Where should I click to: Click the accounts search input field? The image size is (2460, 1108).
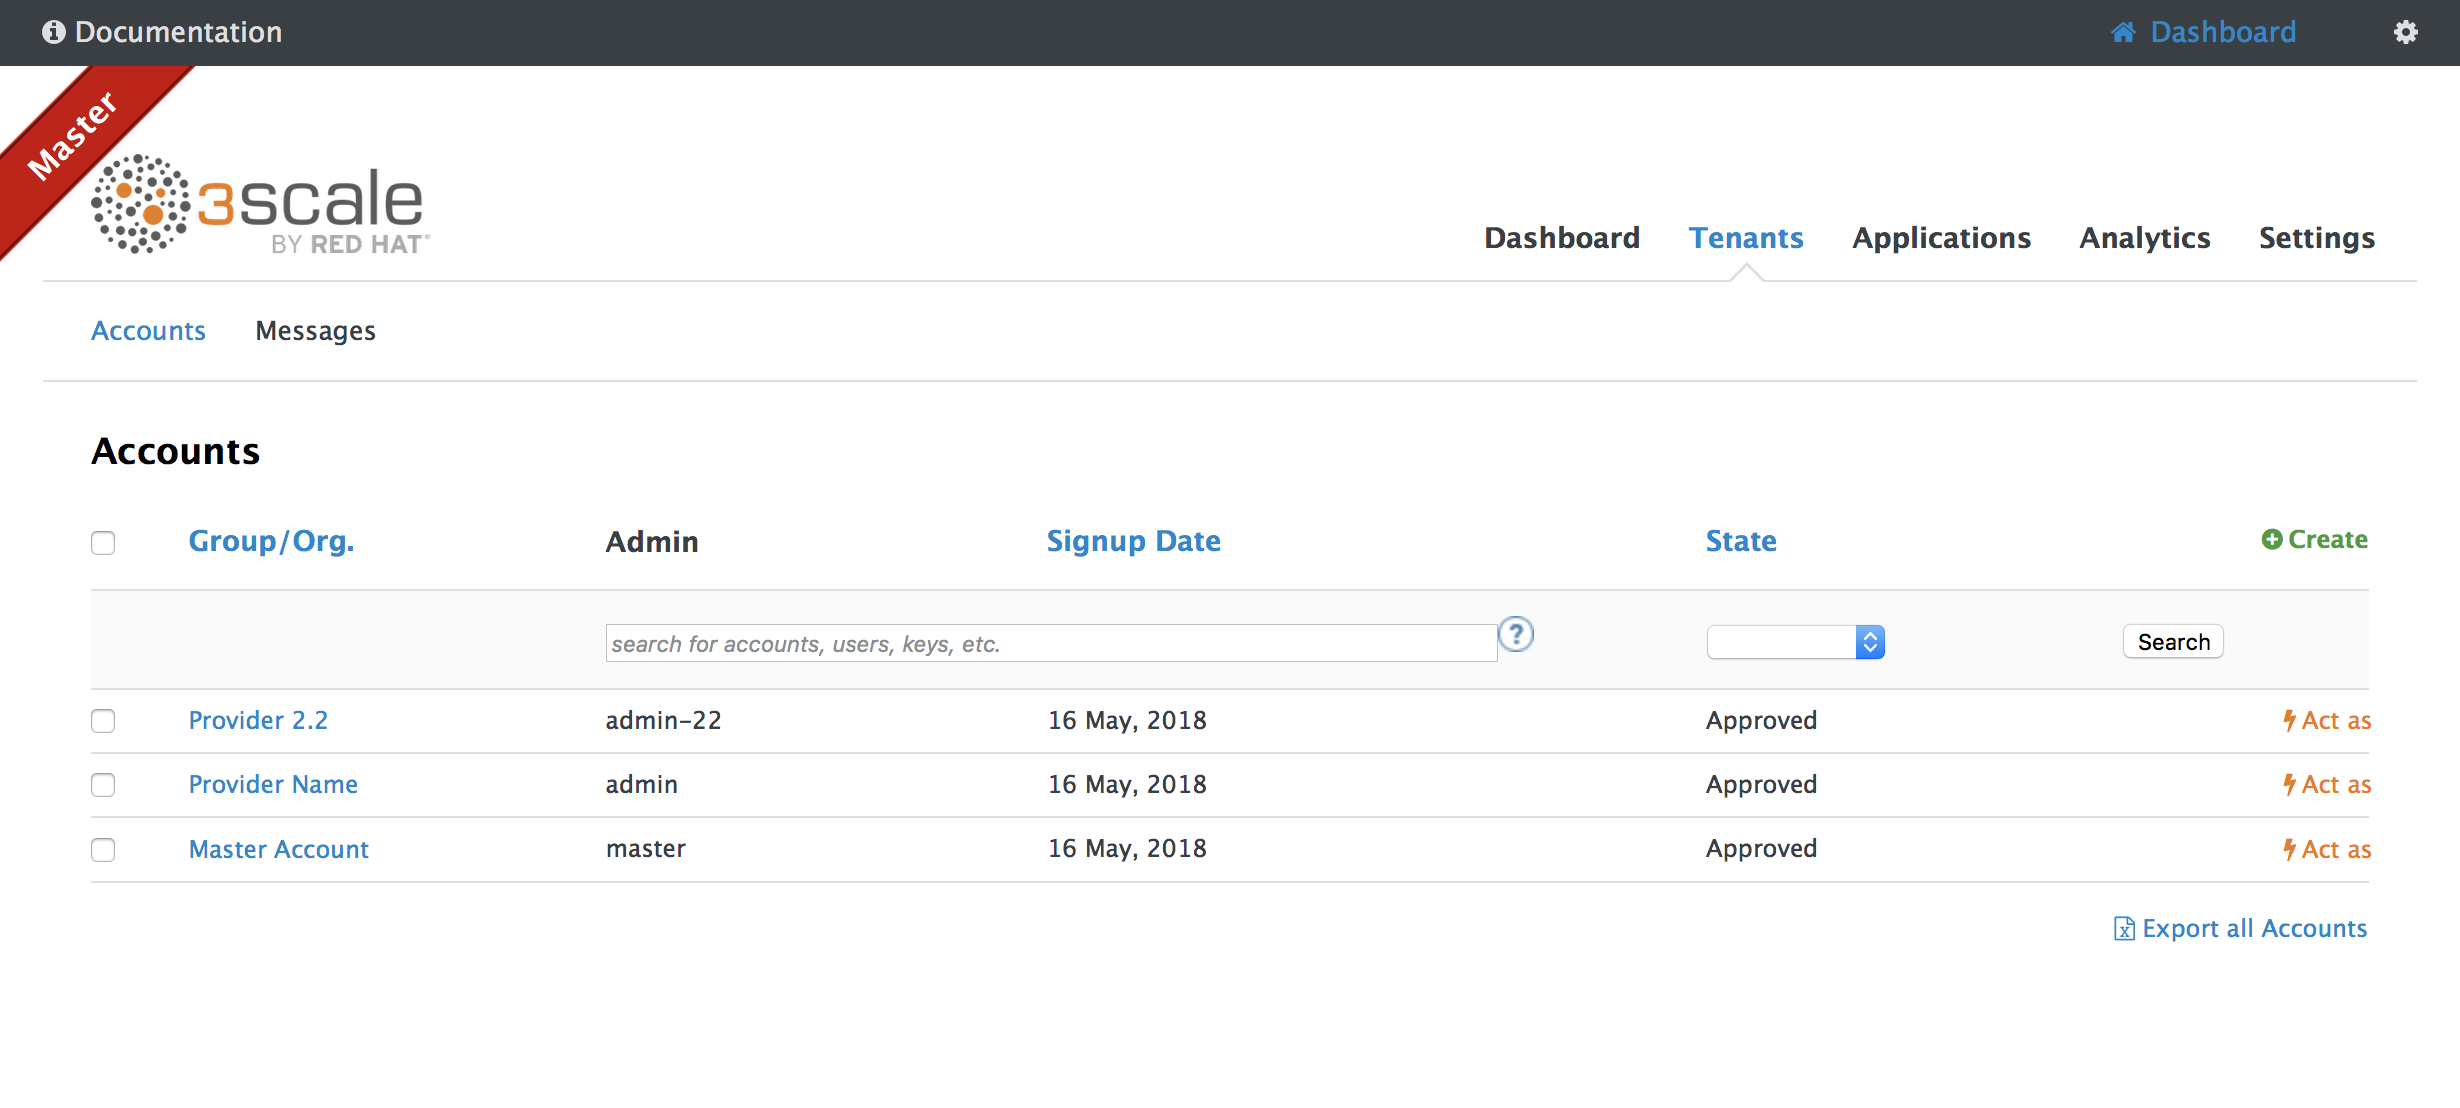point(1051,642)
